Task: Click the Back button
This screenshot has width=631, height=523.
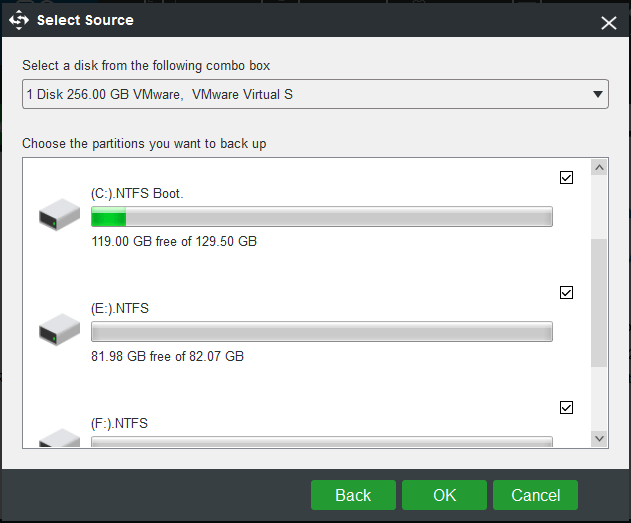Action: (353, 495)
